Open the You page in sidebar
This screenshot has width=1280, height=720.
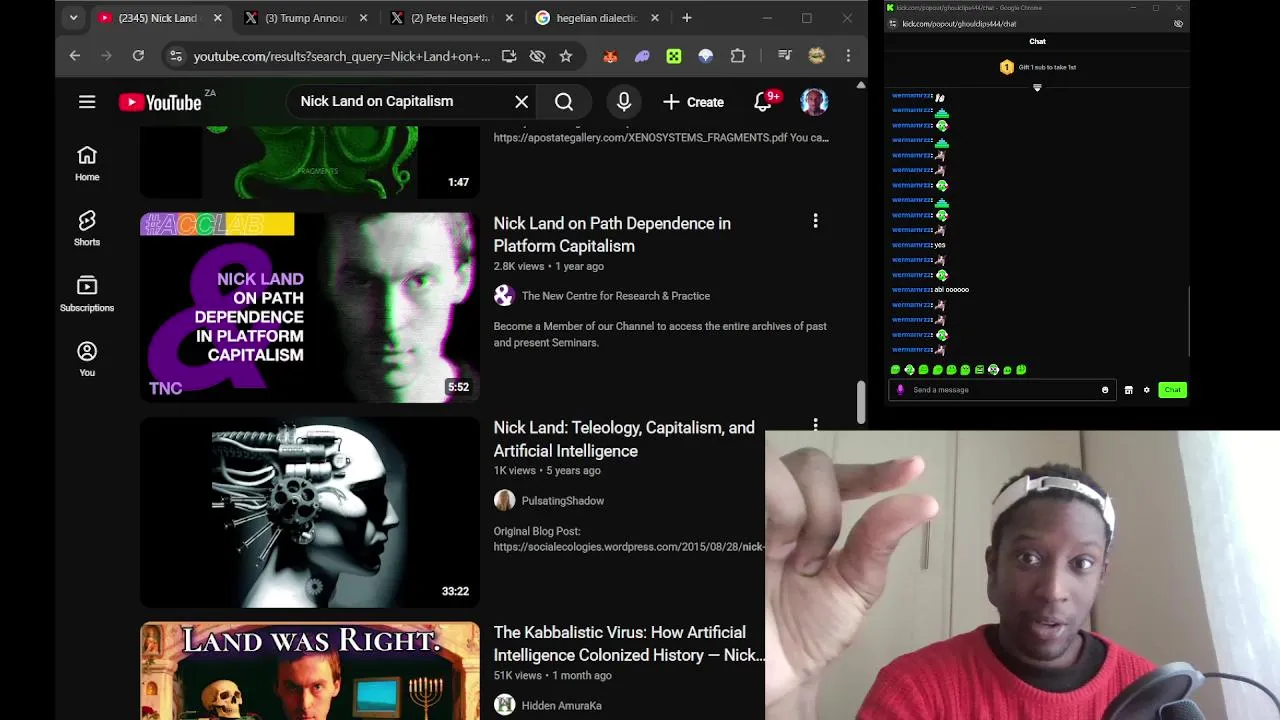(87, 359)
